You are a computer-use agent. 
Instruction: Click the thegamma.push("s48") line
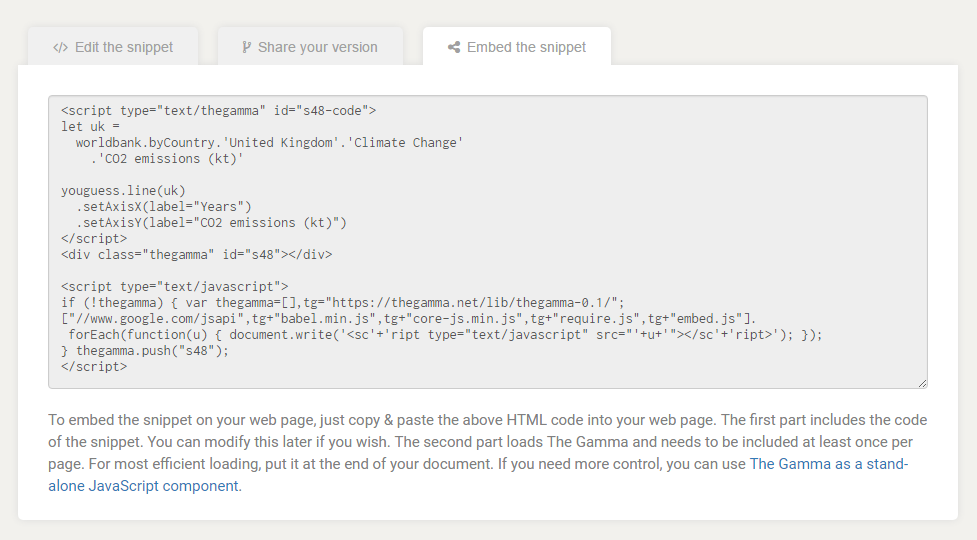click(x=145, y=351)
